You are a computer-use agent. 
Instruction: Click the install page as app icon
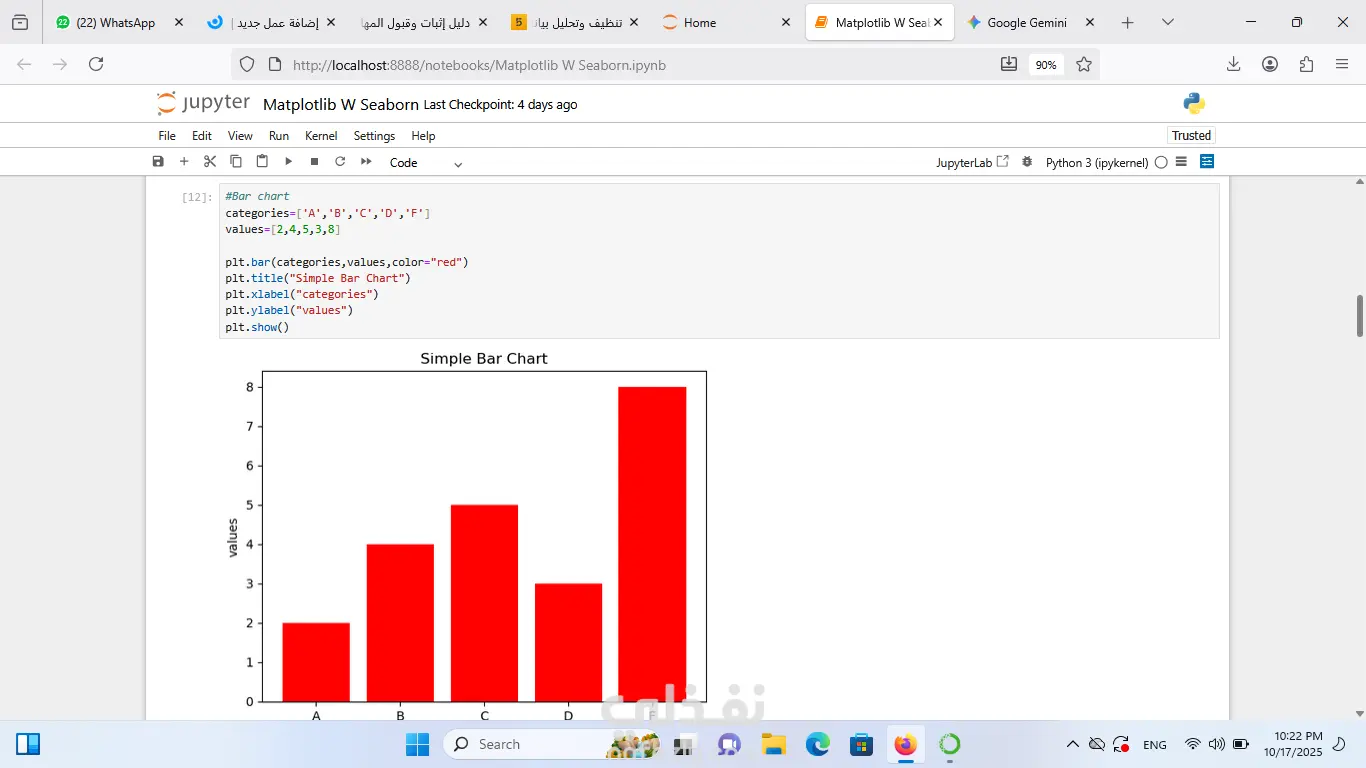coord(1008,65)
